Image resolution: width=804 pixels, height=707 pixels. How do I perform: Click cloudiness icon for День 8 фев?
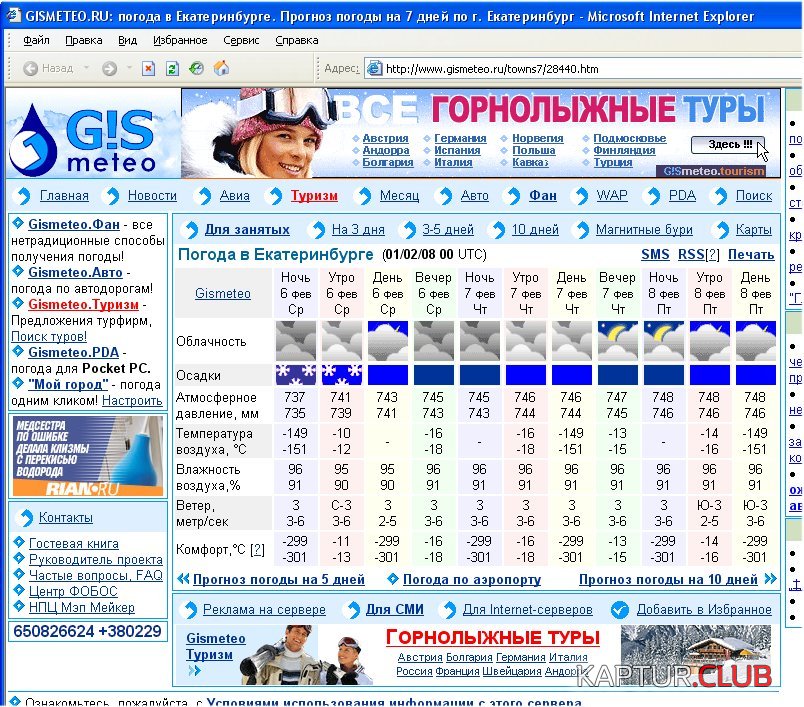pos(756,341)
